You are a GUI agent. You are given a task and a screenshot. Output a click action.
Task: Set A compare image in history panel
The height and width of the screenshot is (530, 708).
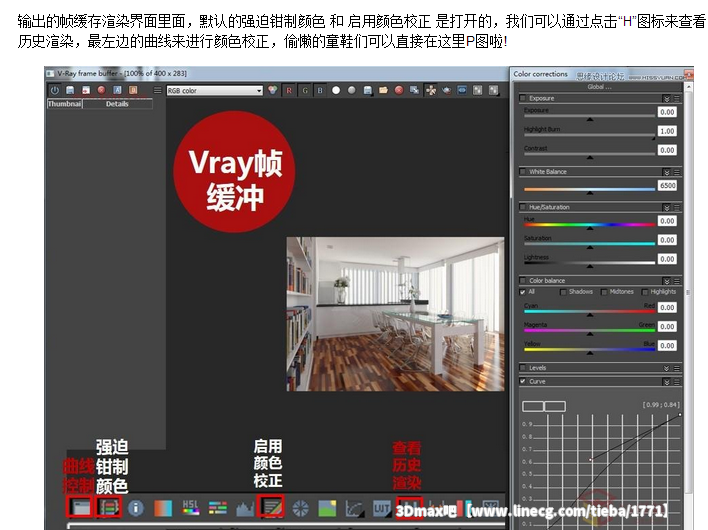[x=117, y=90]
